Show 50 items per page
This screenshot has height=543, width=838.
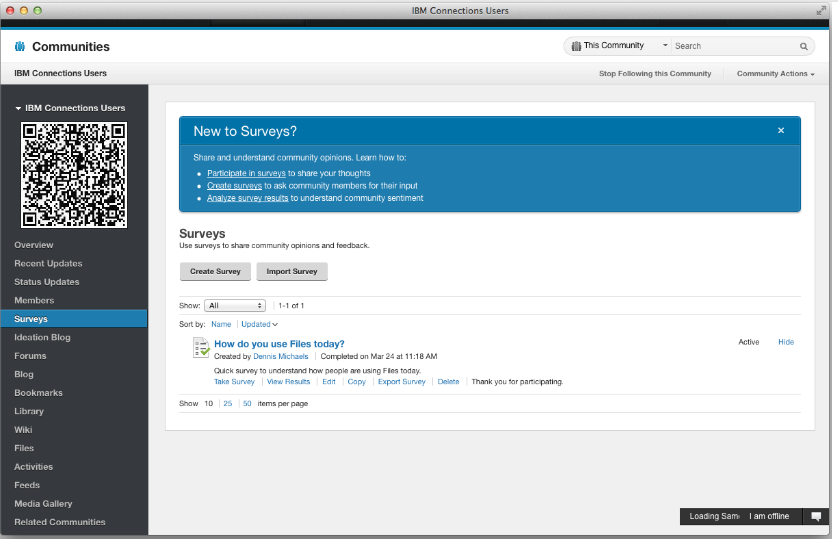tap(247, 404)
